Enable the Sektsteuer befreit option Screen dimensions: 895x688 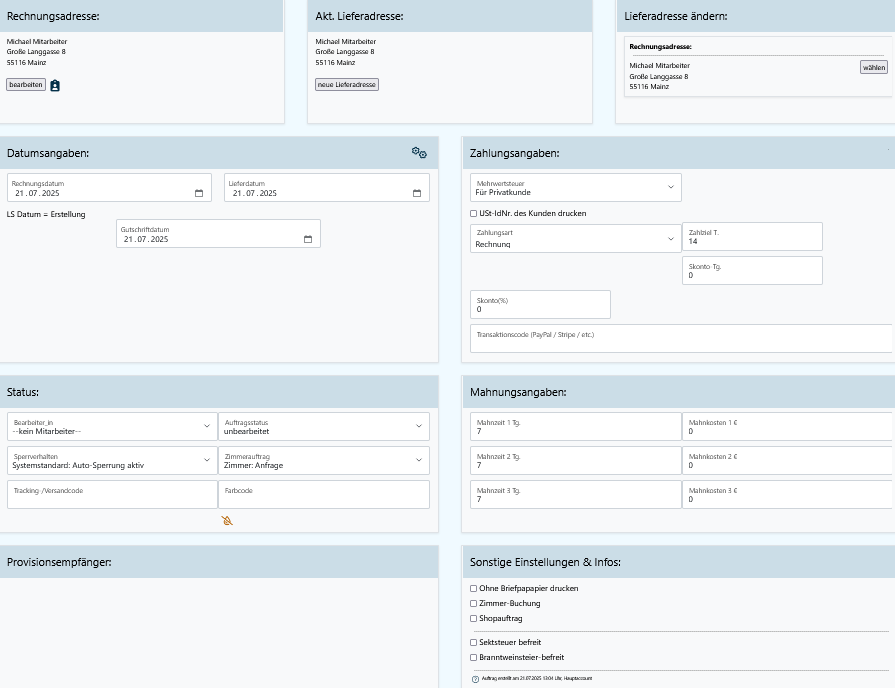(x=474, y=643)
